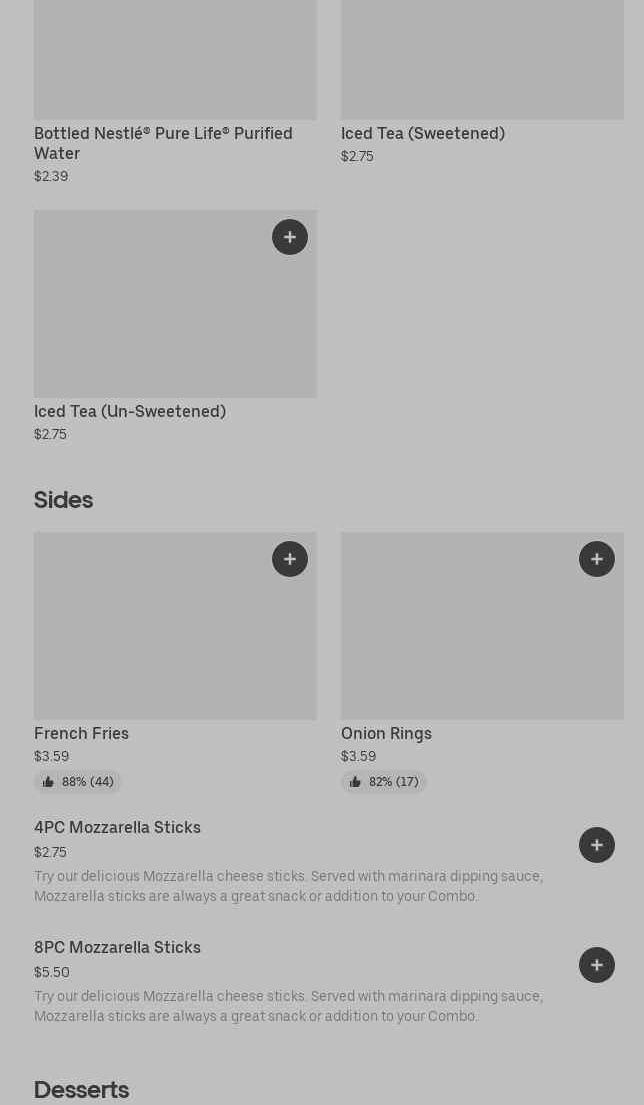Add 4PC Mozzarella Sticks with plus icon
Image resolution: width=644 pixels, height=1105 pixels.
coord(597,845)
